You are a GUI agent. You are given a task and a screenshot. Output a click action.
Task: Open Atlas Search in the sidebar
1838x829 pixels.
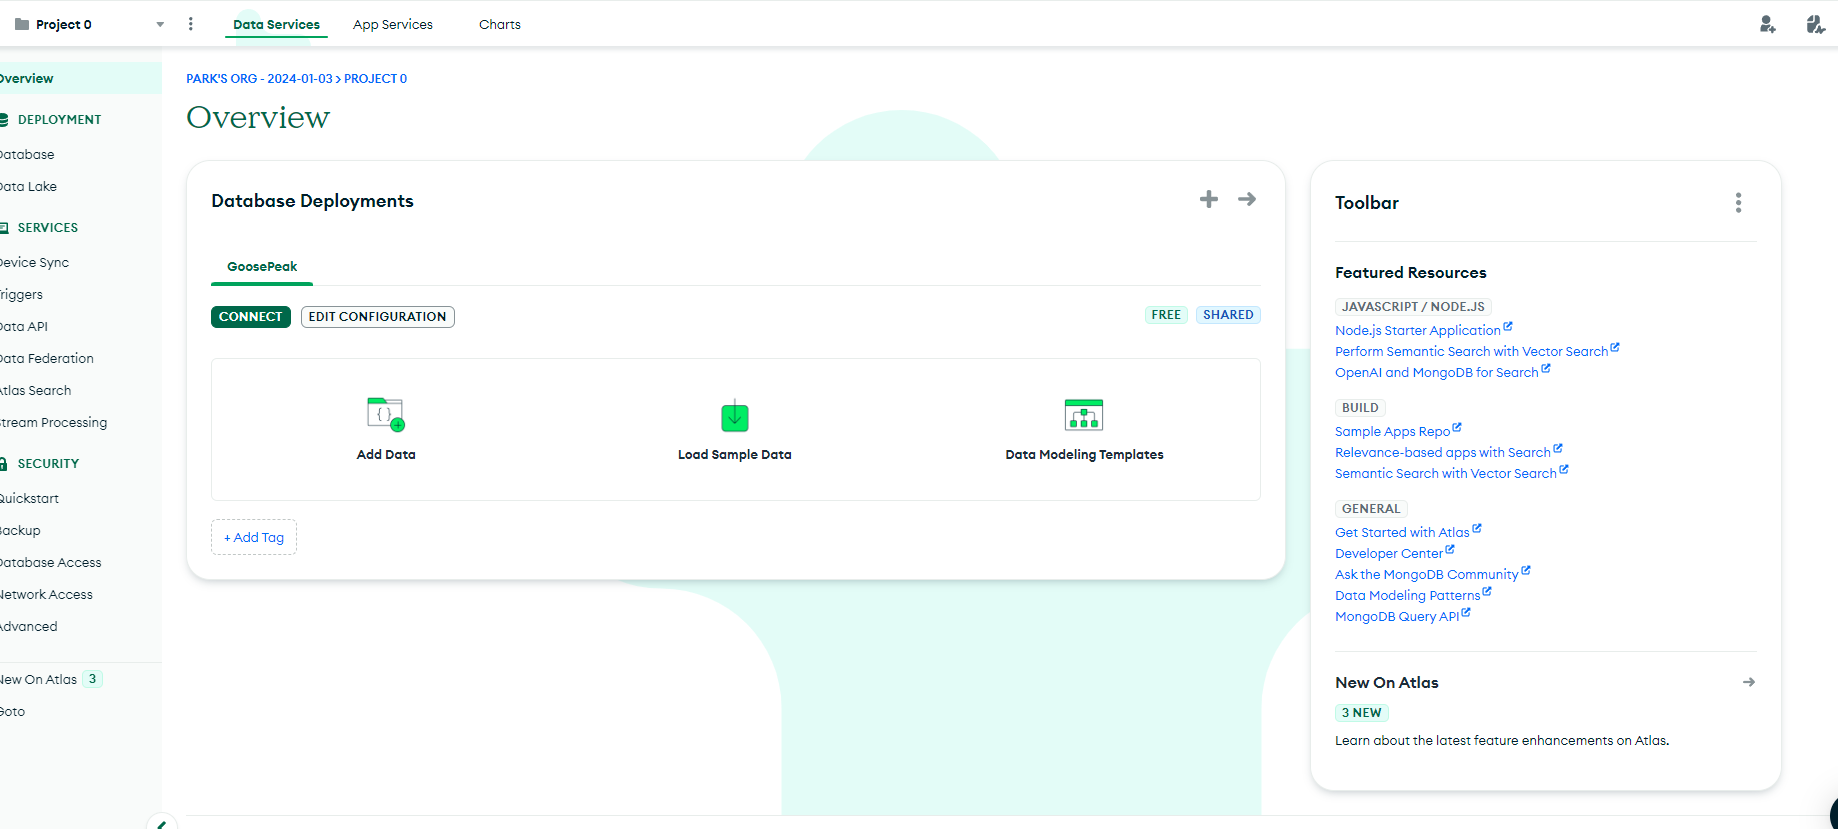[x=36, y=390]
